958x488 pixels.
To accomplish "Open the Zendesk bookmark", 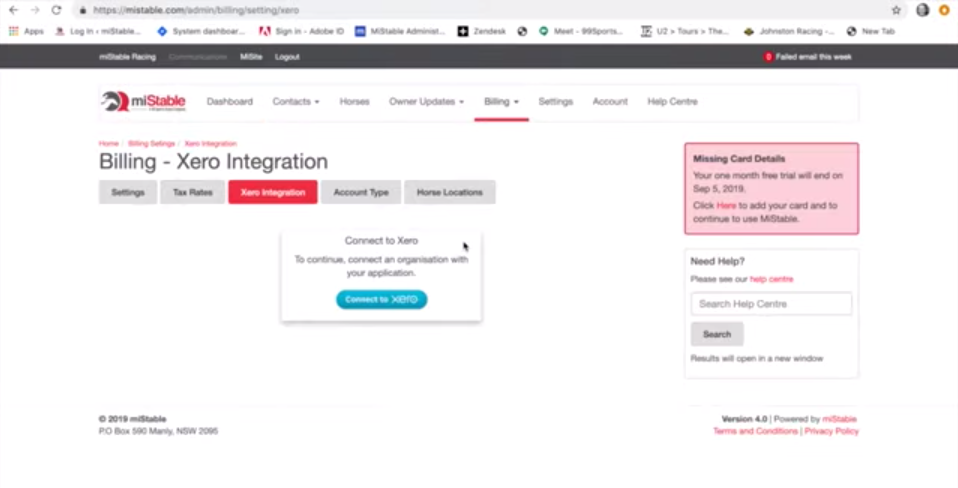I will (x=482, y=31).
